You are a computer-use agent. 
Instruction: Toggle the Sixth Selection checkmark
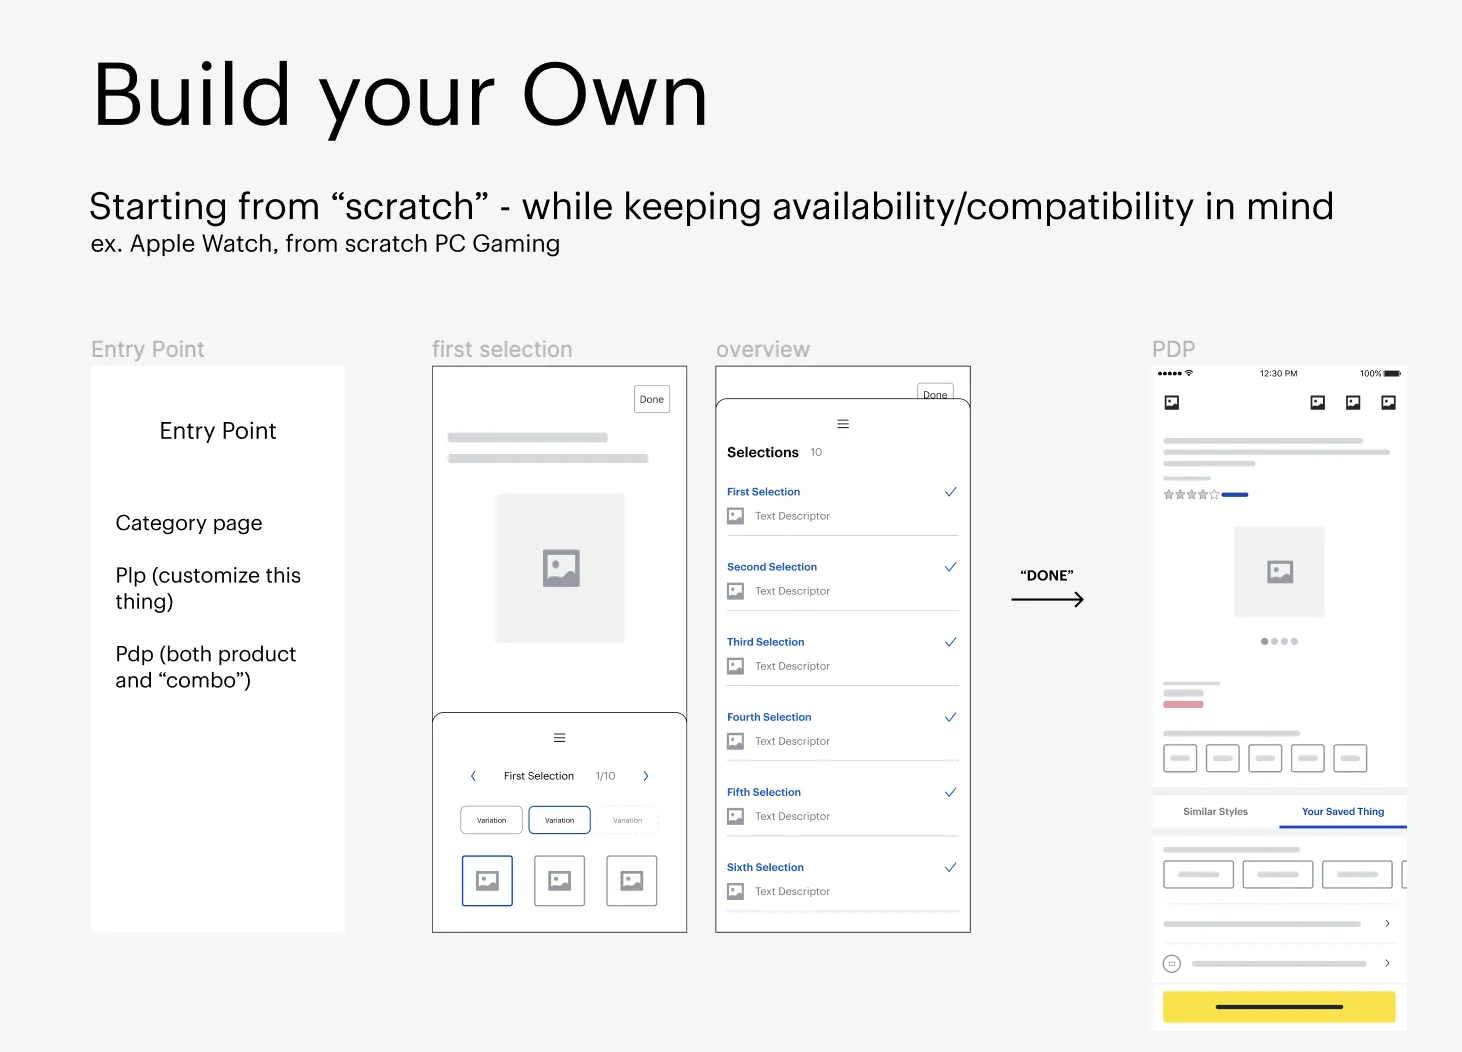coord(951,867)
